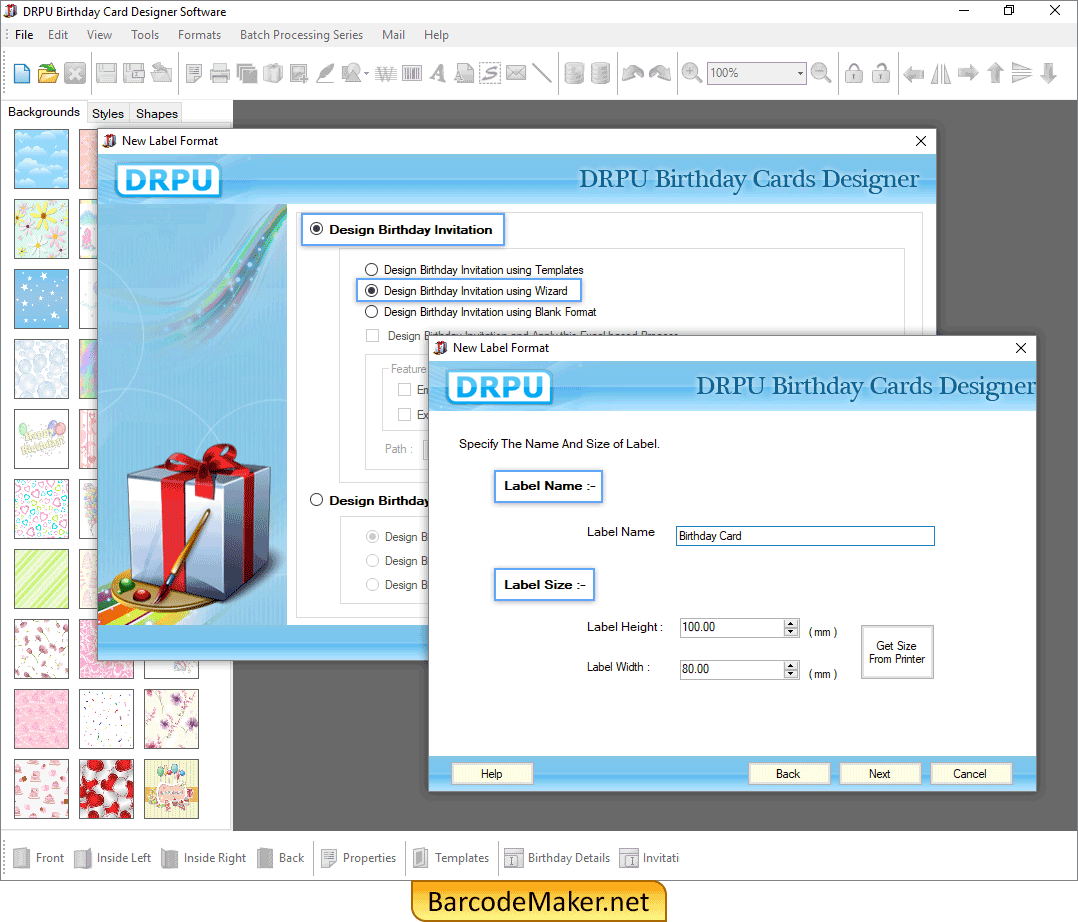Click the delete X icon in the toolbar
1078x922 pixels.
coord(75,73)
